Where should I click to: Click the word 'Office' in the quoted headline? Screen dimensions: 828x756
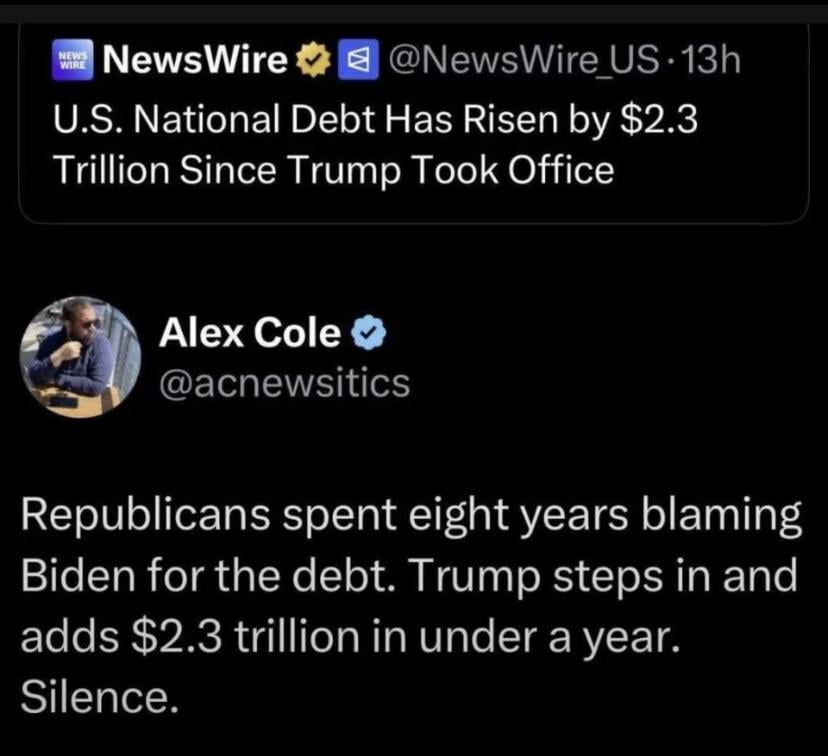[x=562, y=169]
